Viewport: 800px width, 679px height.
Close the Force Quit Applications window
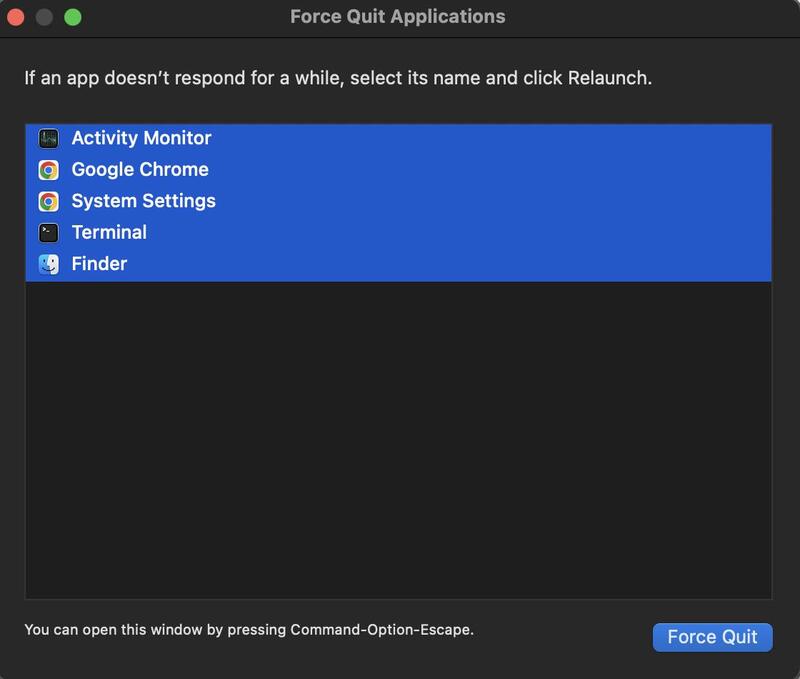(15, 17)
